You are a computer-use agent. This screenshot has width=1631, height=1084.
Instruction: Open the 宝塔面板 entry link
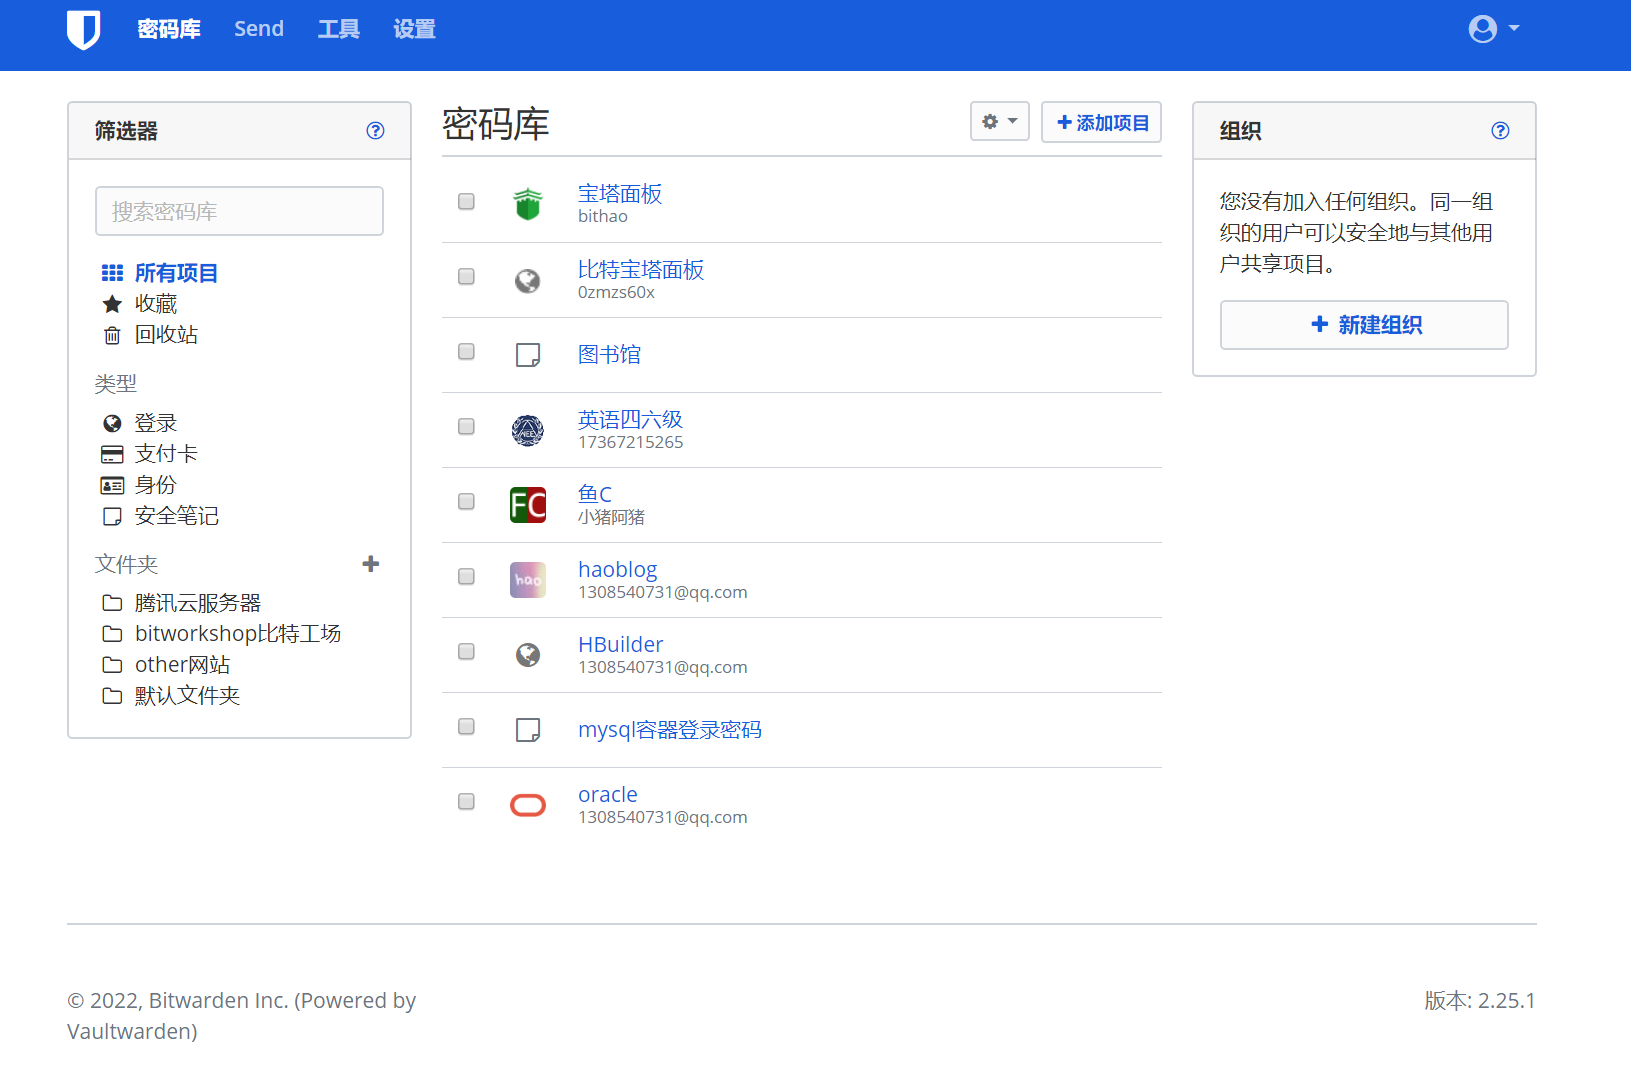point(620,194)
